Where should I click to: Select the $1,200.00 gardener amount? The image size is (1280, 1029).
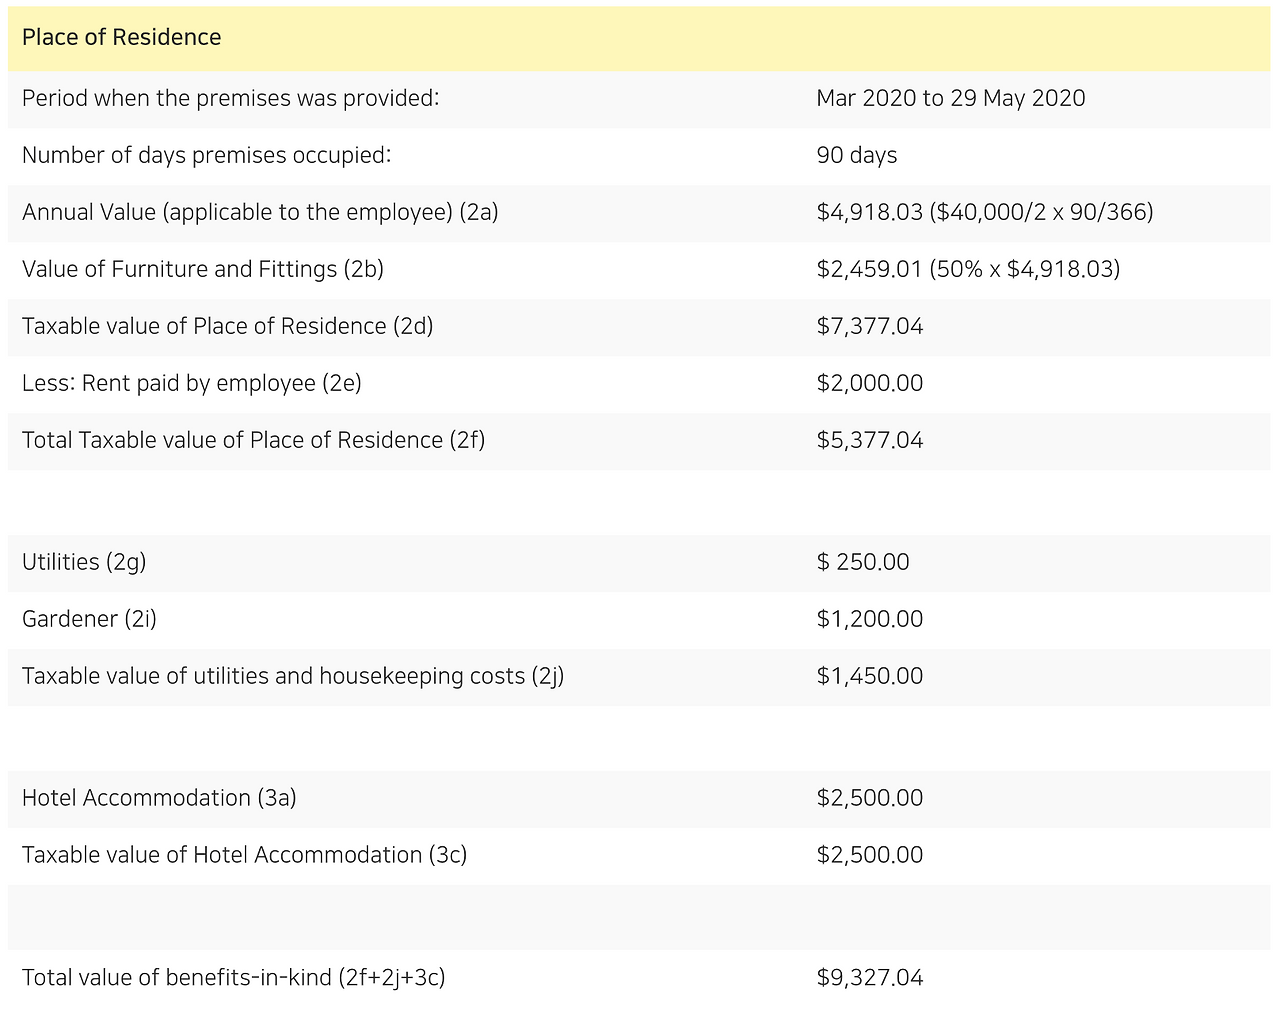[x=869, y=620]
